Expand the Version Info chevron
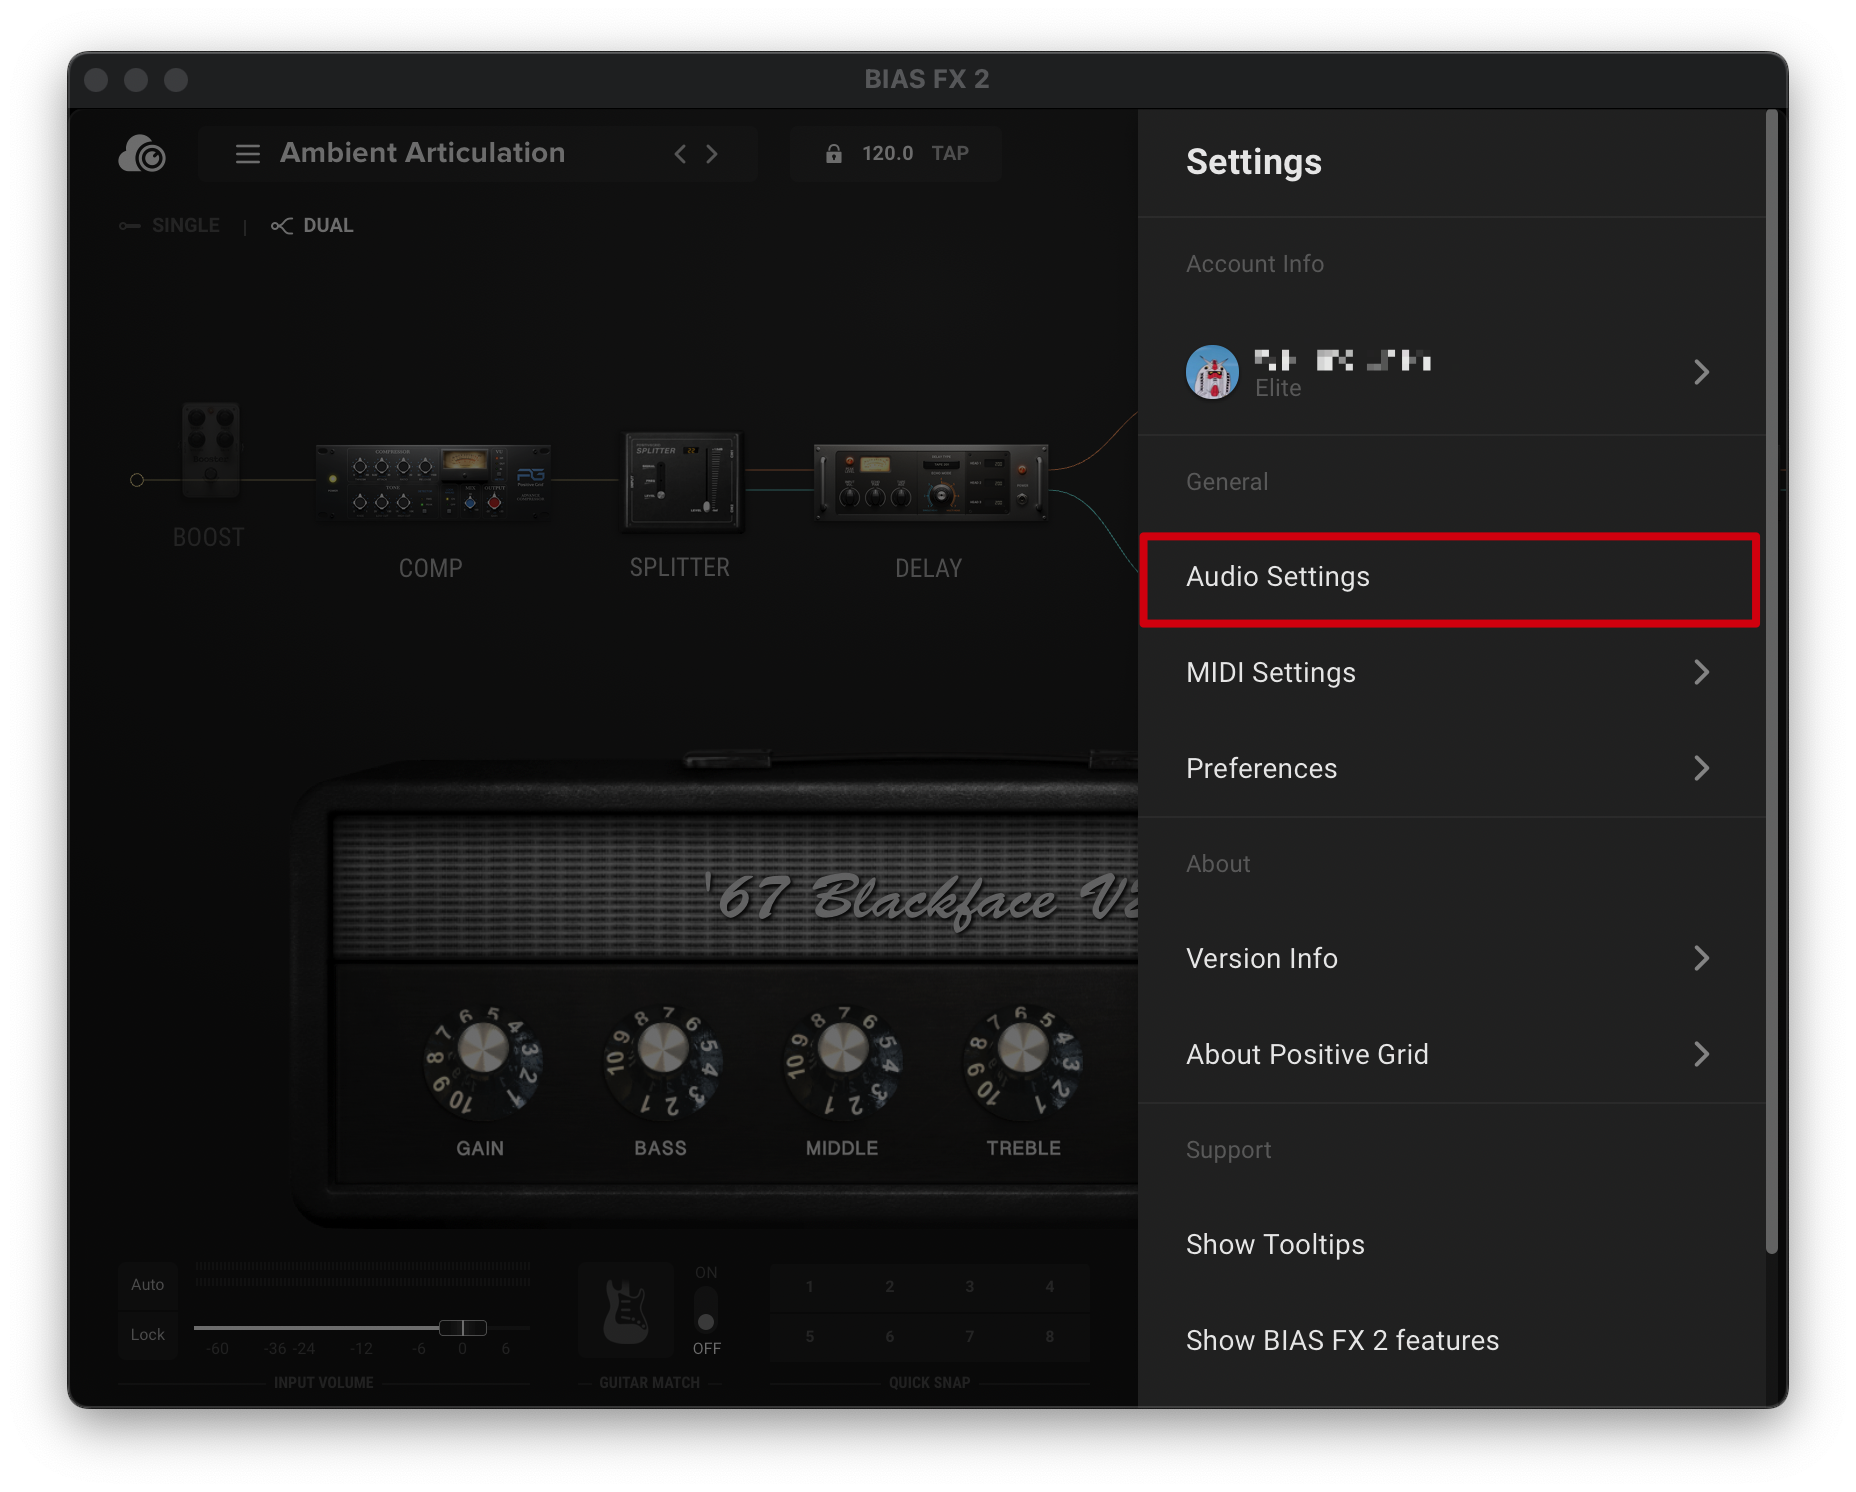 tap(1701, 959)
